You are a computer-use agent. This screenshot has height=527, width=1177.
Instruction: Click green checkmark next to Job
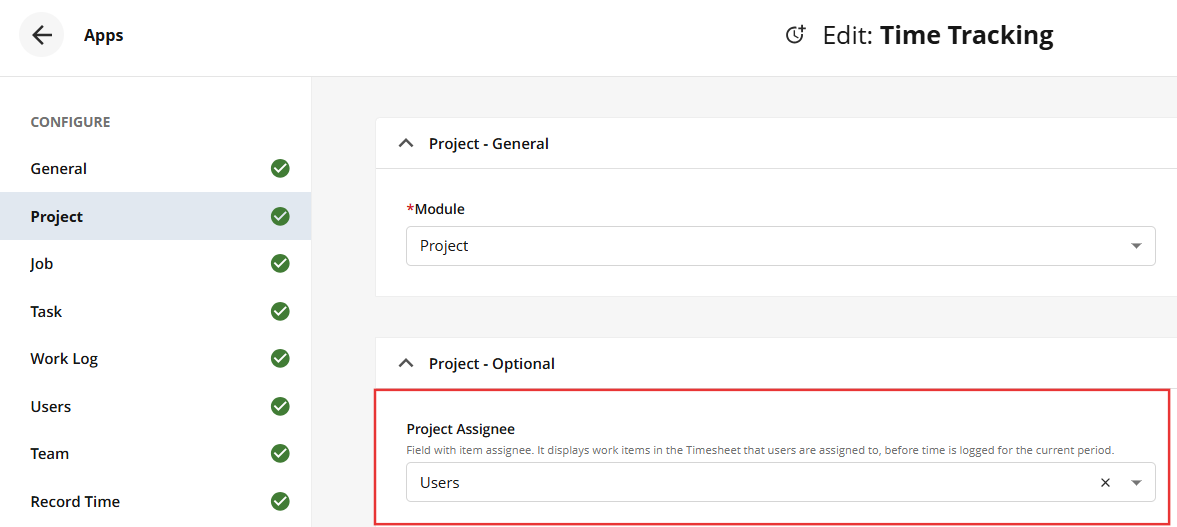tap(280, 264)
